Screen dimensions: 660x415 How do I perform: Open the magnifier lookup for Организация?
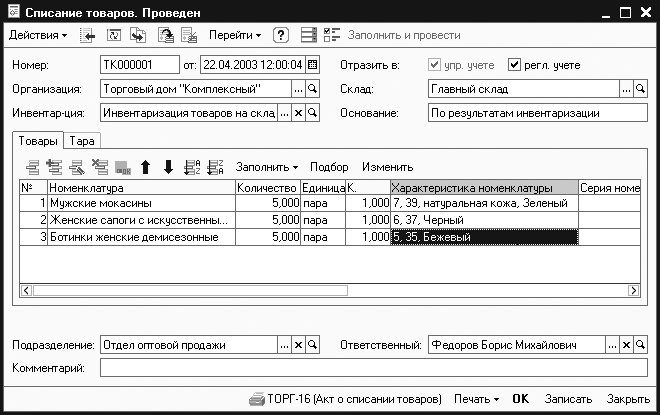(x=312, y=90)
